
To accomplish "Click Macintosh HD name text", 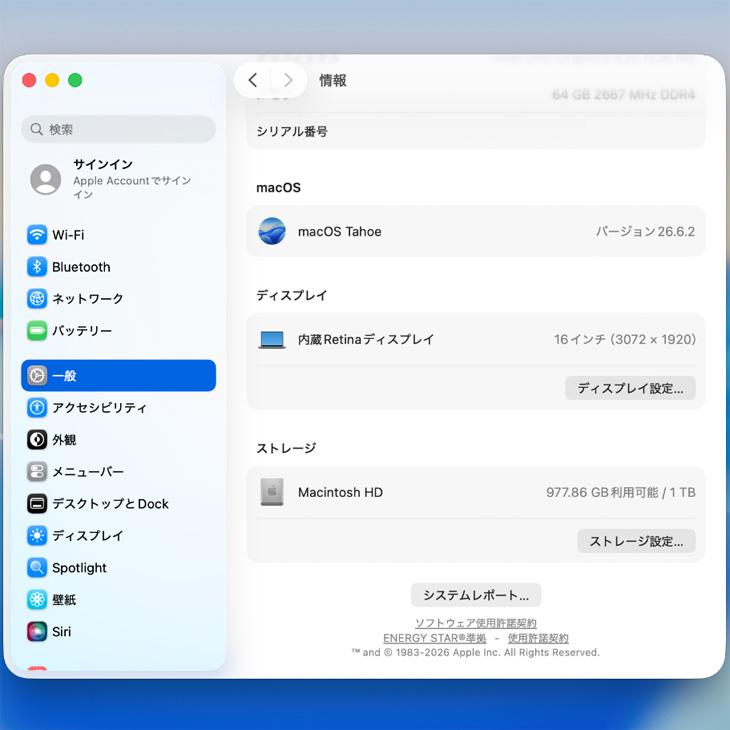I will [x=340, y=492].
